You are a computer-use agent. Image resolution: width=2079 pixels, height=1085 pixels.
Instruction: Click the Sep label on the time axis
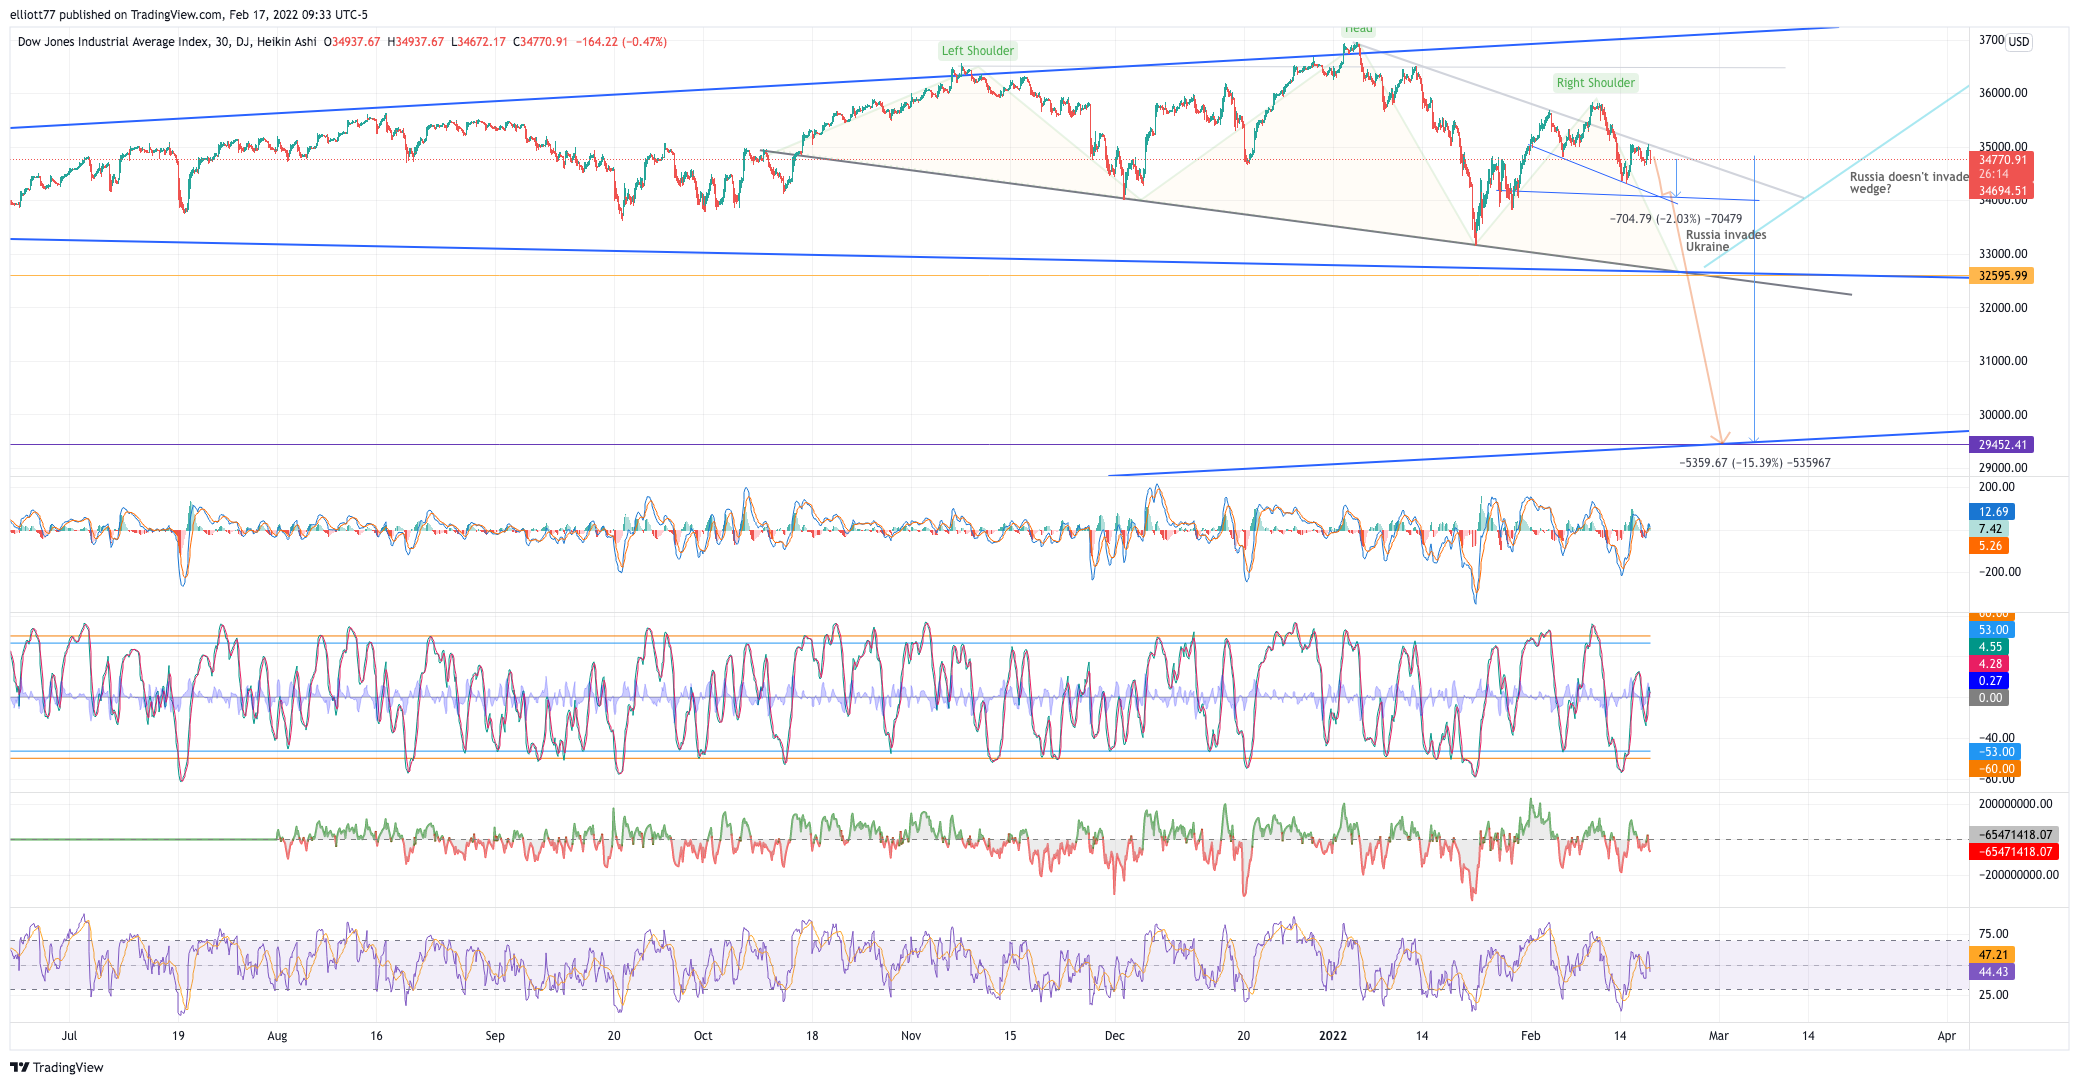pyautogui.click(x=495, y=1036)
